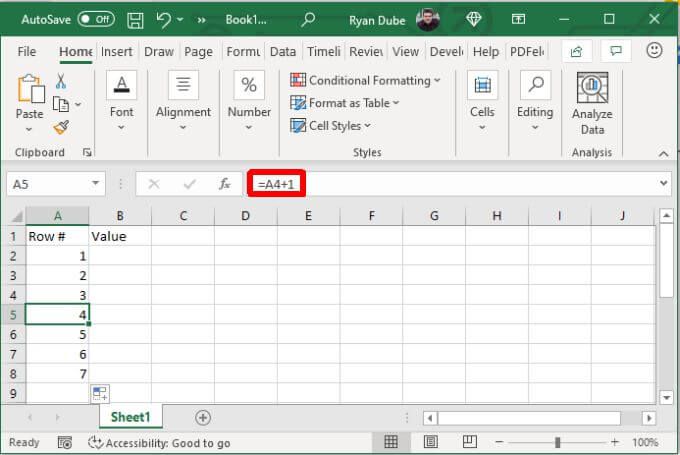Click the Save icon in title bar
The image size is (680, 455).
(x=135, y=20)
